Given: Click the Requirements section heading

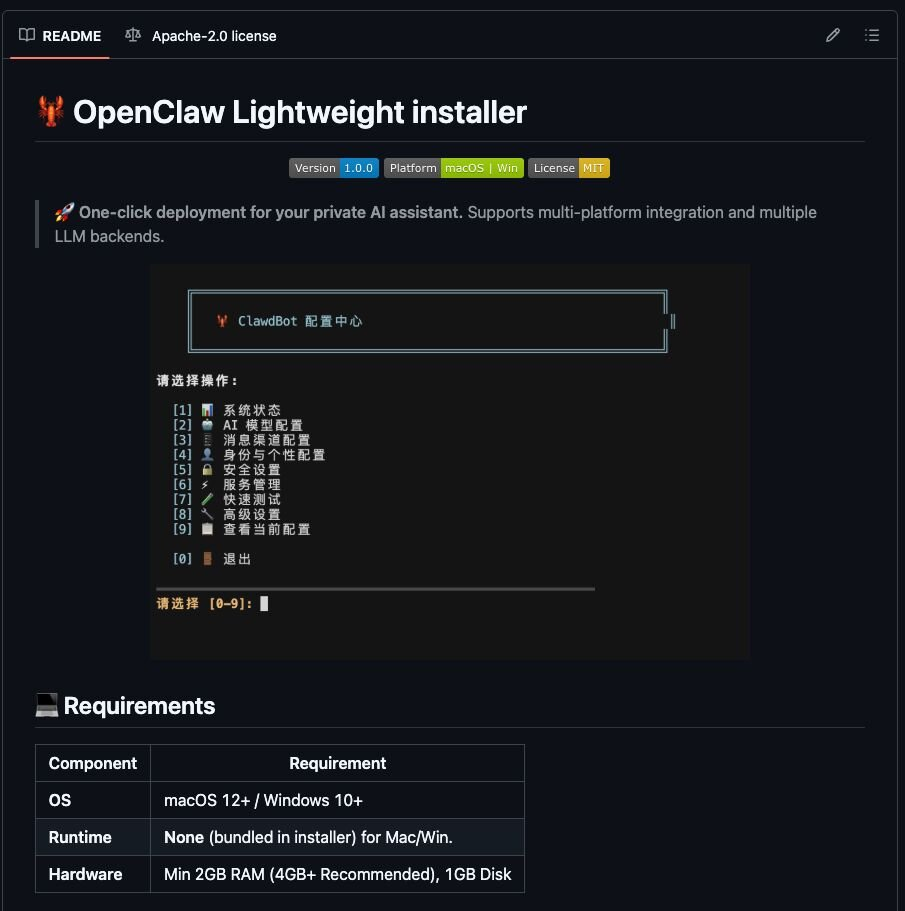Looking at the screenshot, I should pos(139,706).
